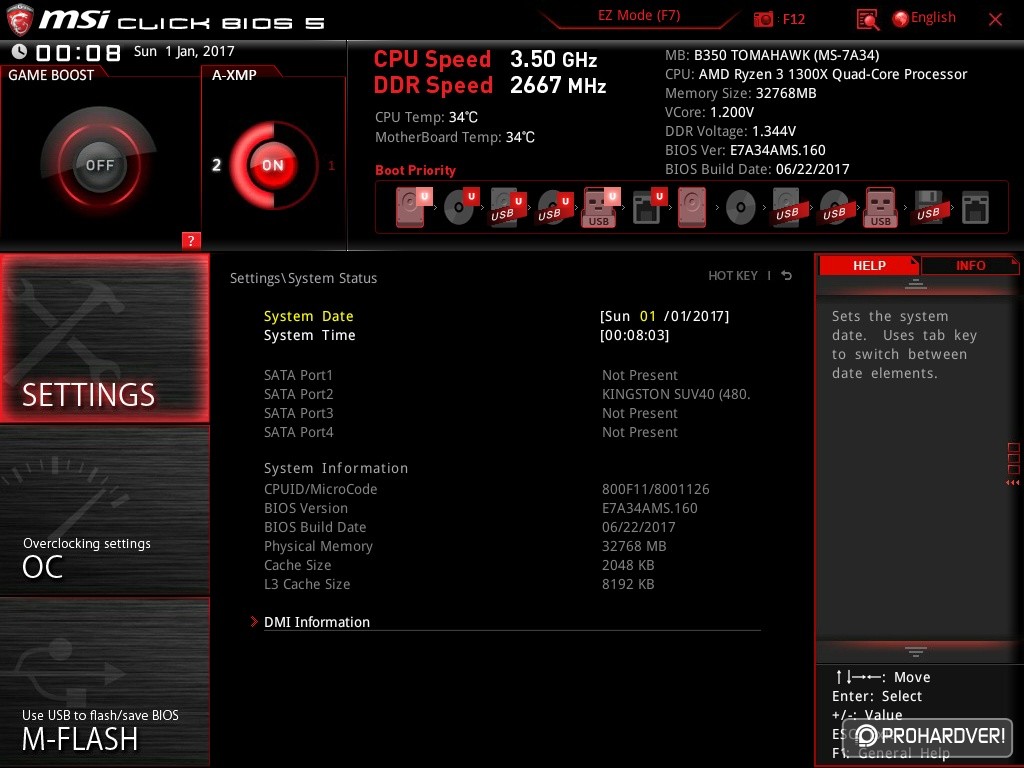
Task: Select the legacy CD/DVD boot device icon
Action: 741,208
